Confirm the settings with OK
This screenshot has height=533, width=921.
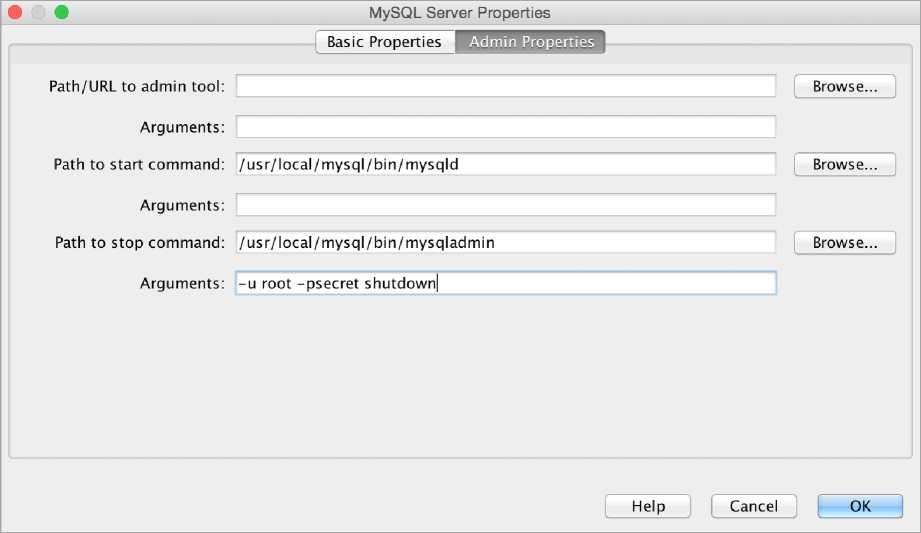(860, 506)
